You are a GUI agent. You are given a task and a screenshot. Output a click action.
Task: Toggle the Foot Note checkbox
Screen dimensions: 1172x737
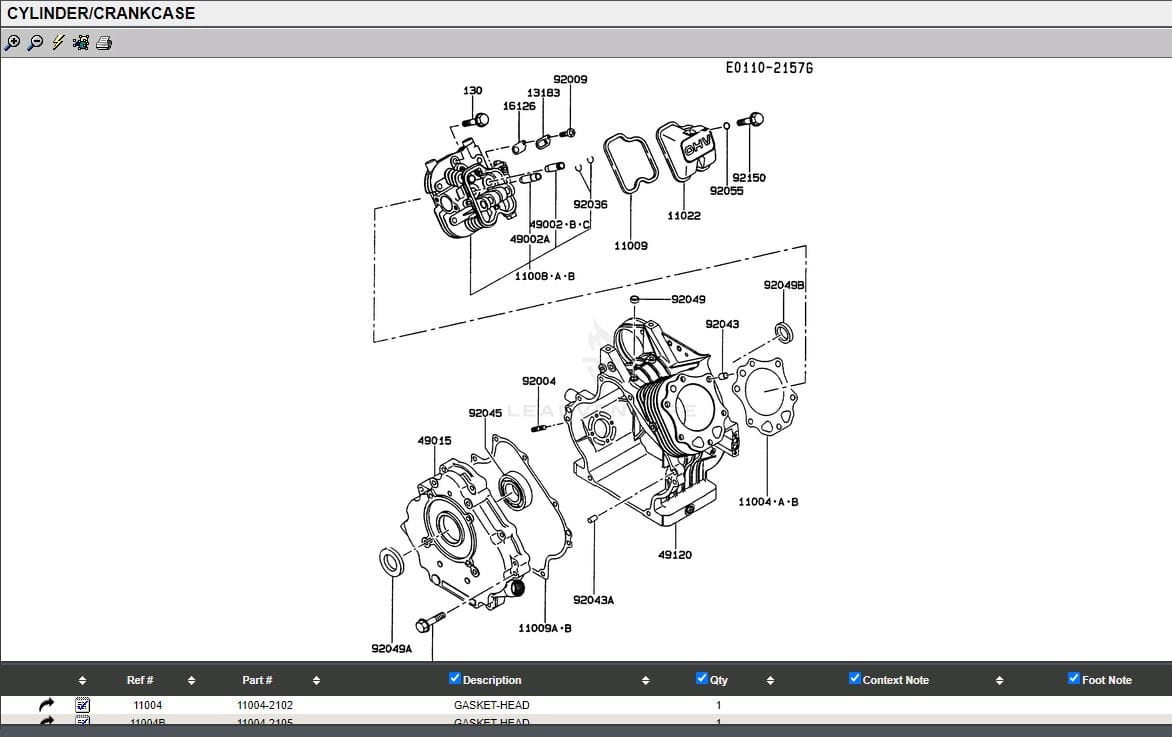coord(1074,678)
